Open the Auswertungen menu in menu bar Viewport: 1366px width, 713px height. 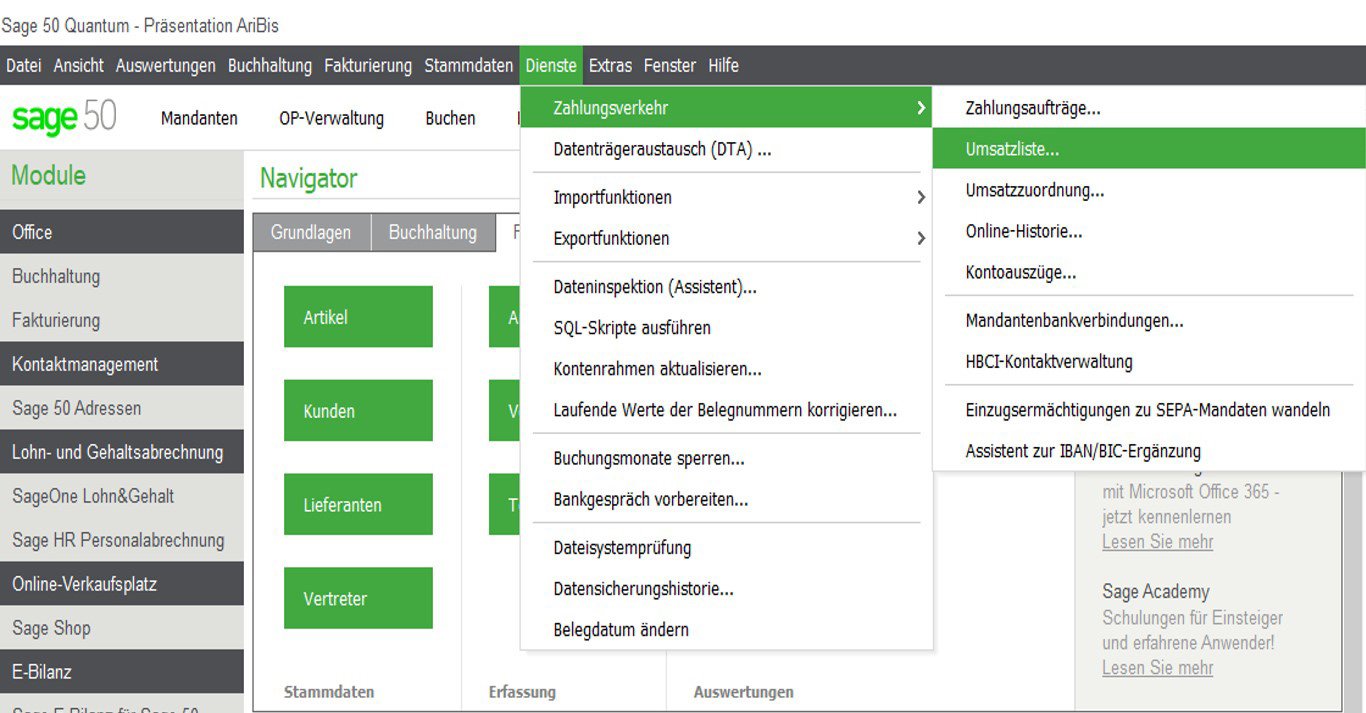click(x=165, y=66)
